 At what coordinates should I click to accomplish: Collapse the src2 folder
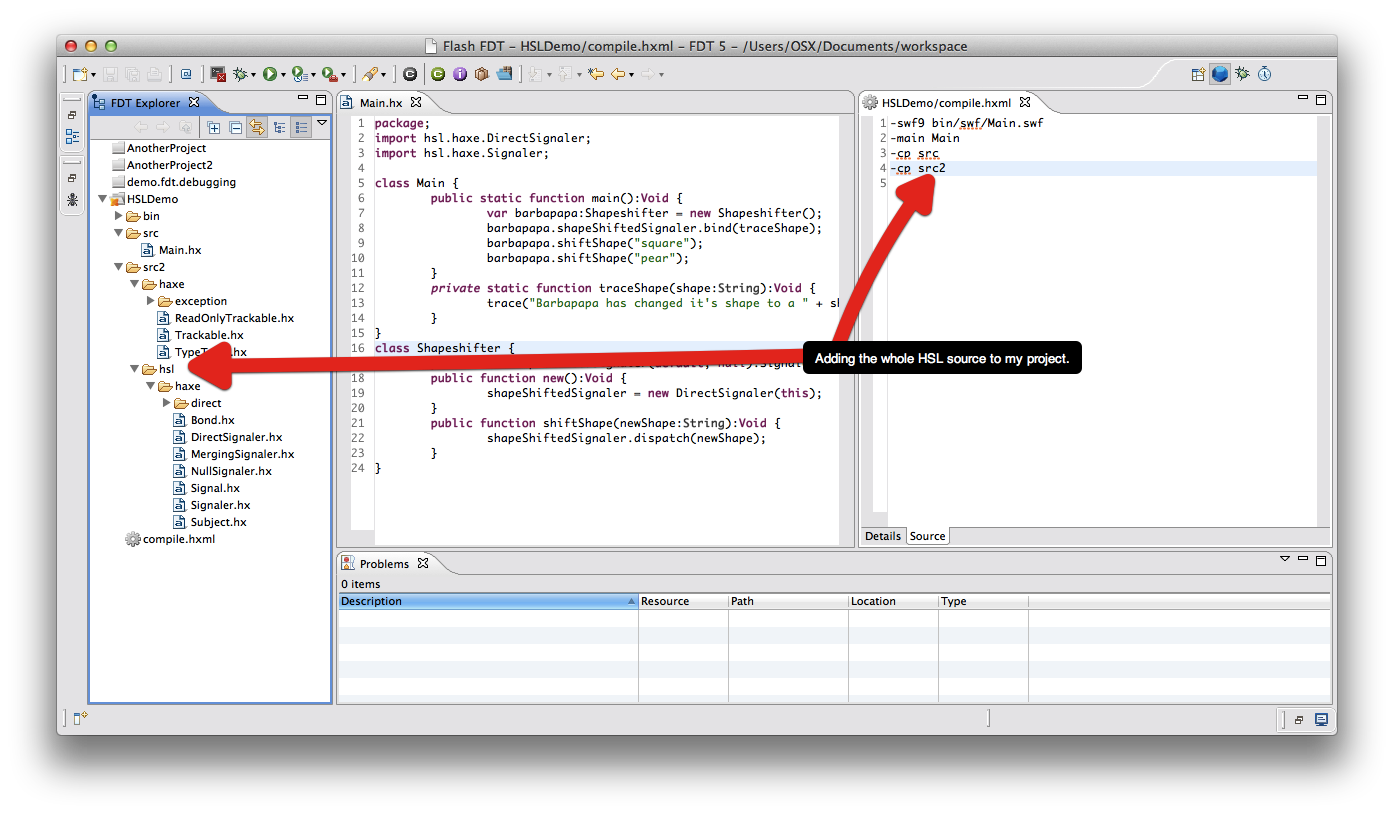(119, 267)
